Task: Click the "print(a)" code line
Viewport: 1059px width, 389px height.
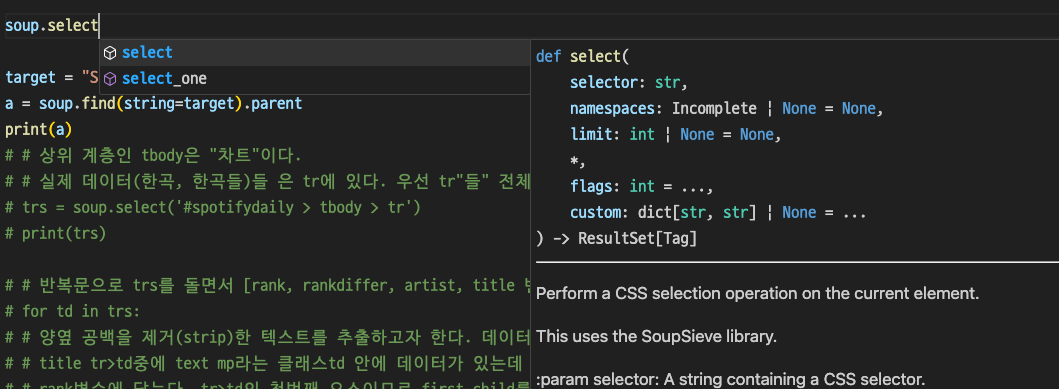Action: pos(38,129)
